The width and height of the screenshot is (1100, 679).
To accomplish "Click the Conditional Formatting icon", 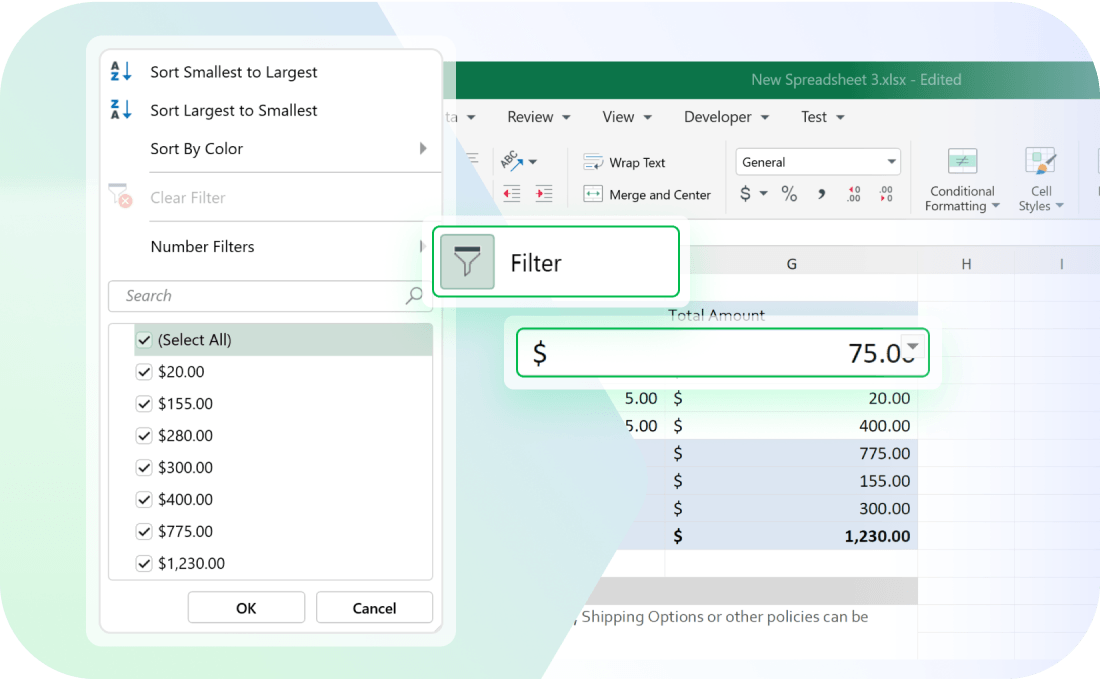I will coord(962,162).
